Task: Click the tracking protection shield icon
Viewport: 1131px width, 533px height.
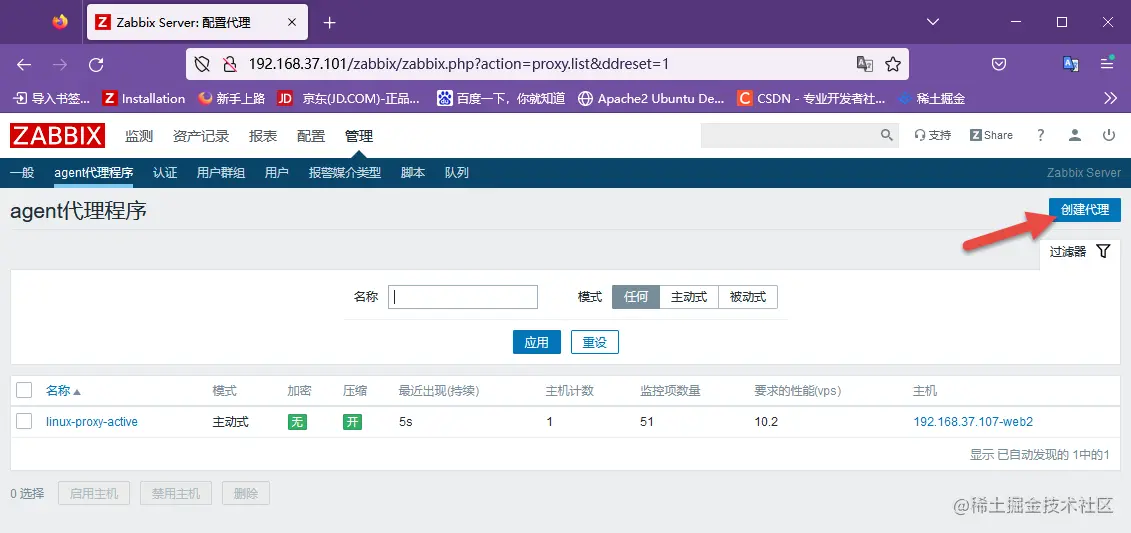Action: pyautogui.click(x=203, y=64)
